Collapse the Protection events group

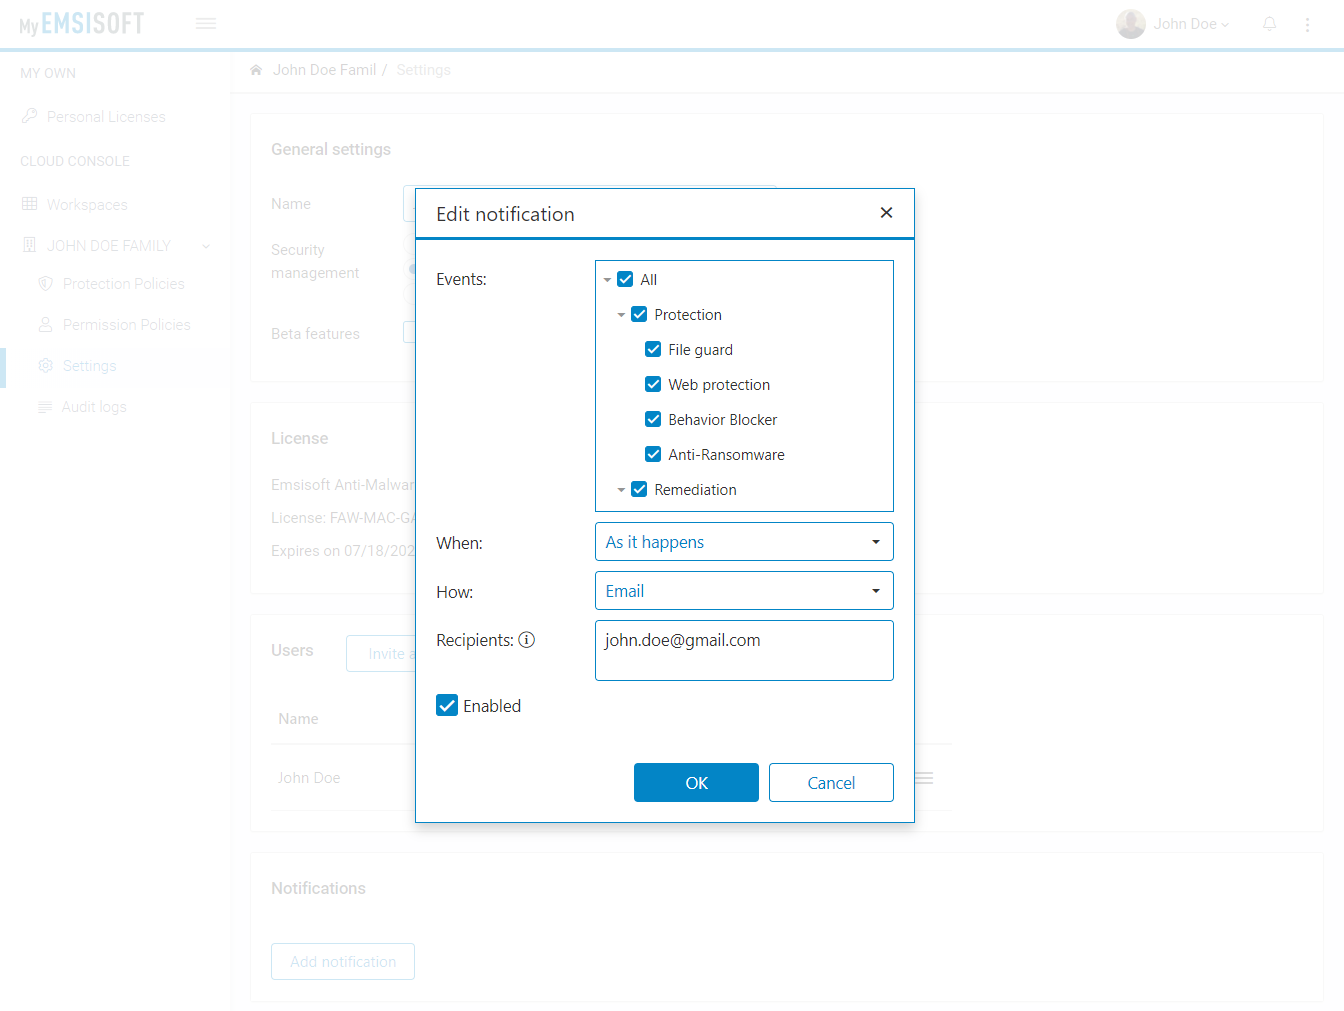pyautogui.click(x=622, y=314)
